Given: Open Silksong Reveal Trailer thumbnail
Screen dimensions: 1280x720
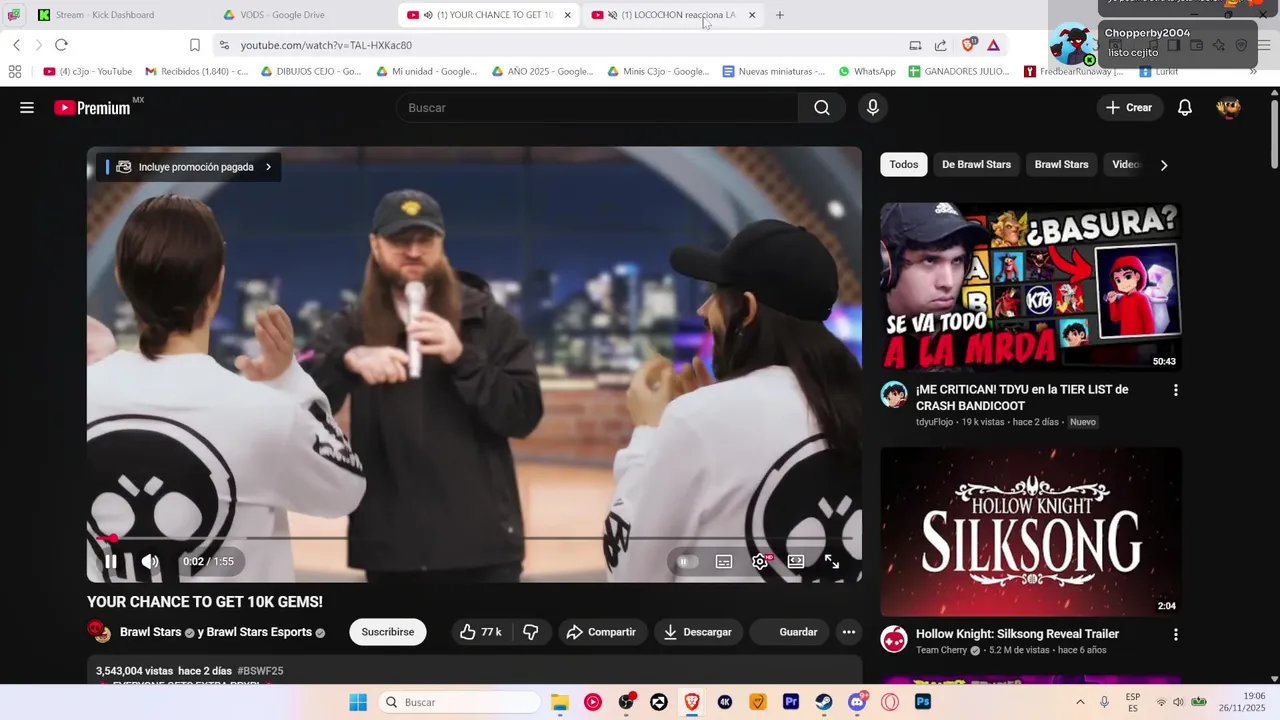Looking at the screenshot, I should coord(1031,532).
